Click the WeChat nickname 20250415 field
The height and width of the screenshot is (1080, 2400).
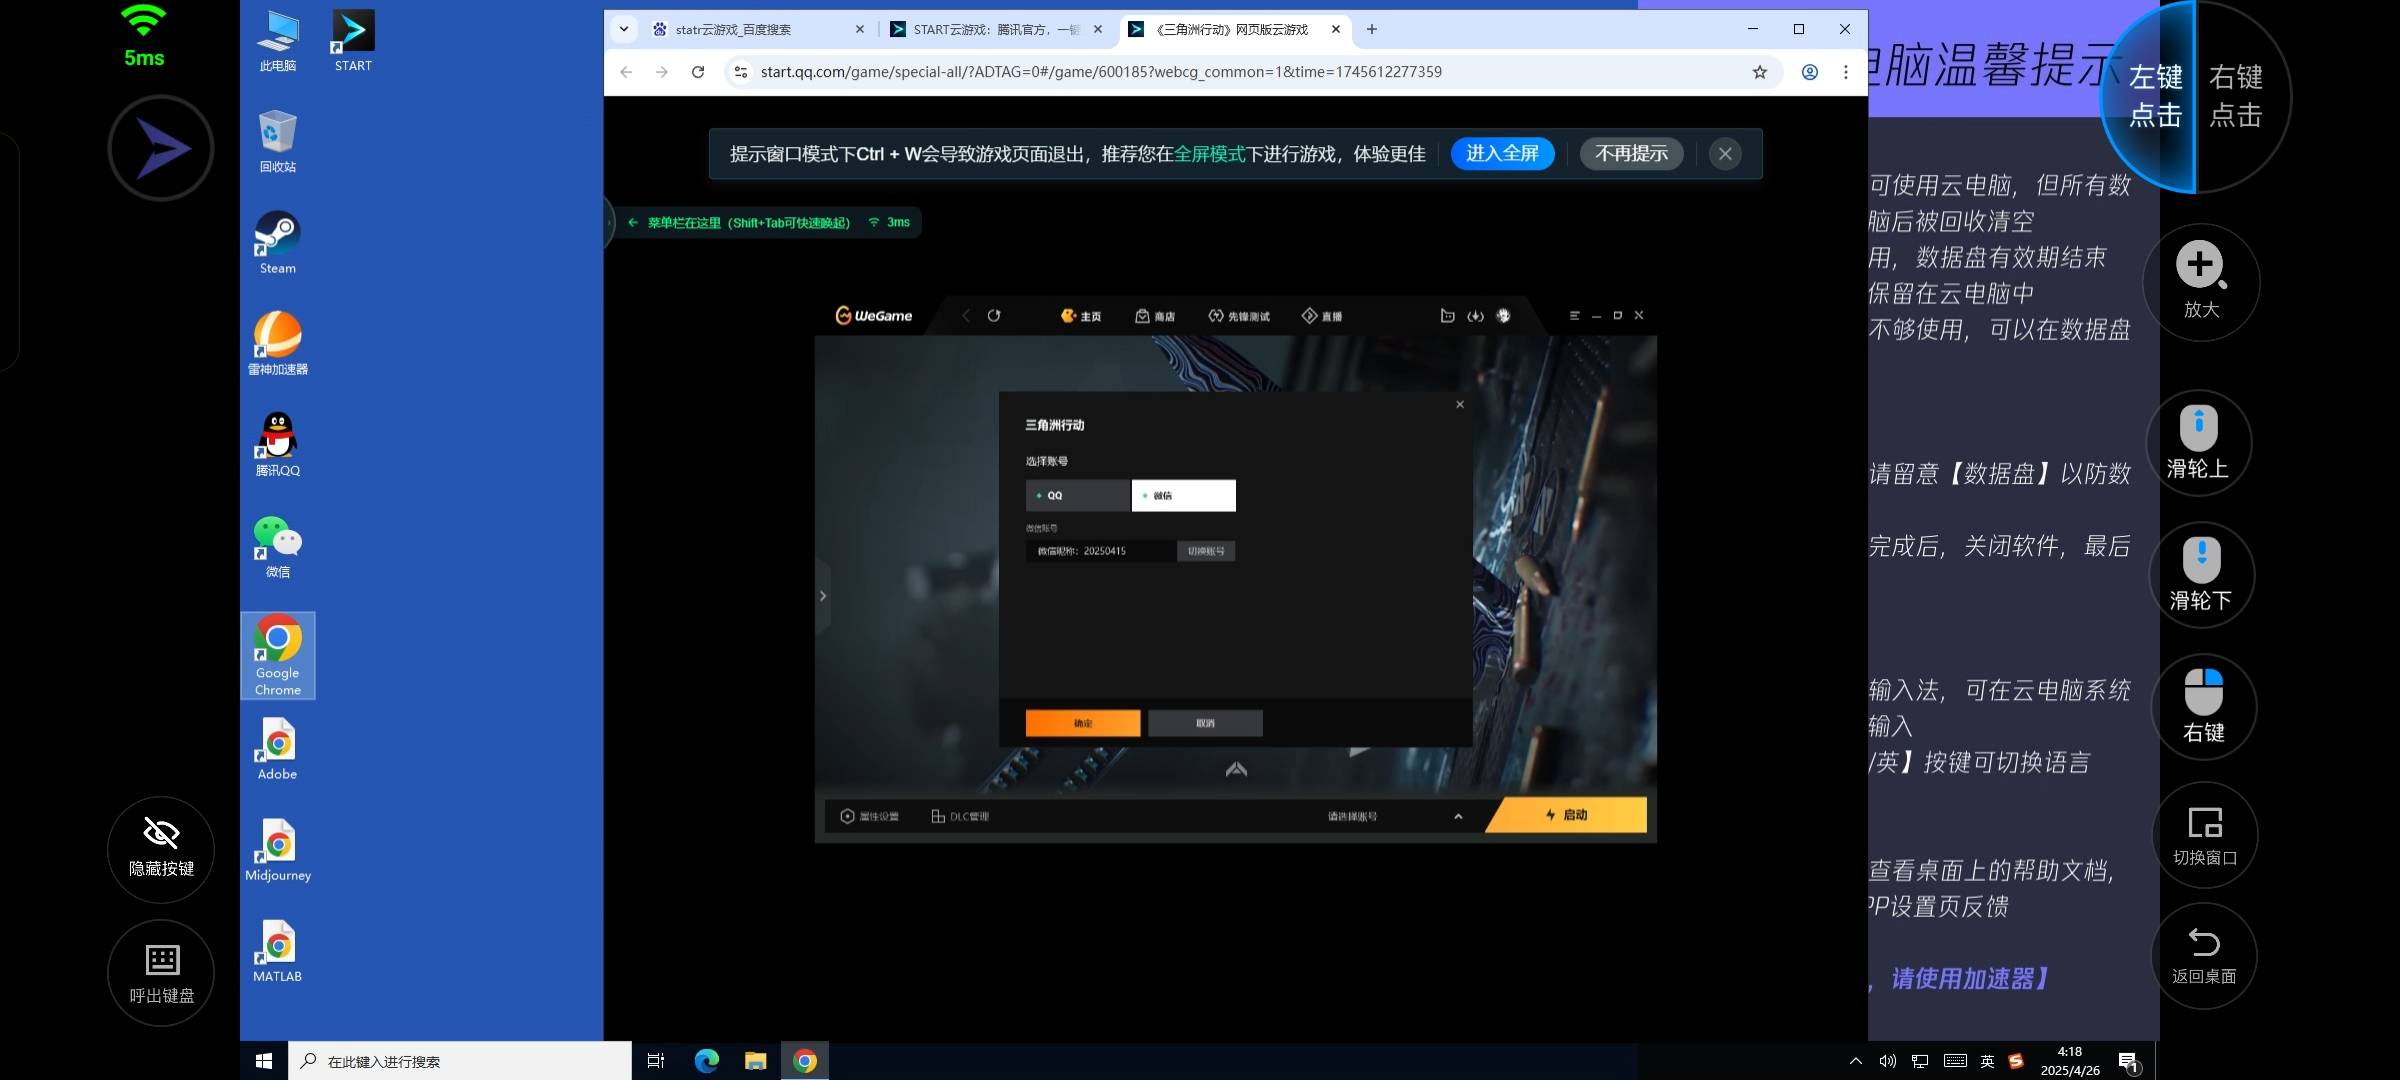(1100, 551)
